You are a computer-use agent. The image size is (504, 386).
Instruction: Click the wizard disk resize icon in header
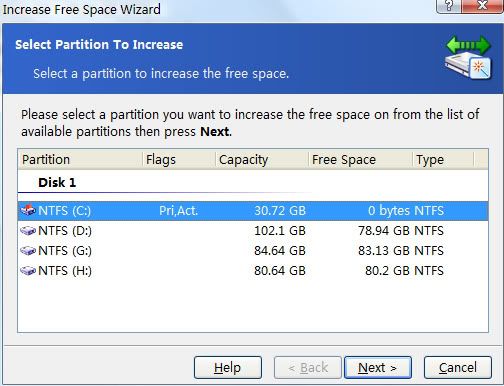tap(468, 58)
